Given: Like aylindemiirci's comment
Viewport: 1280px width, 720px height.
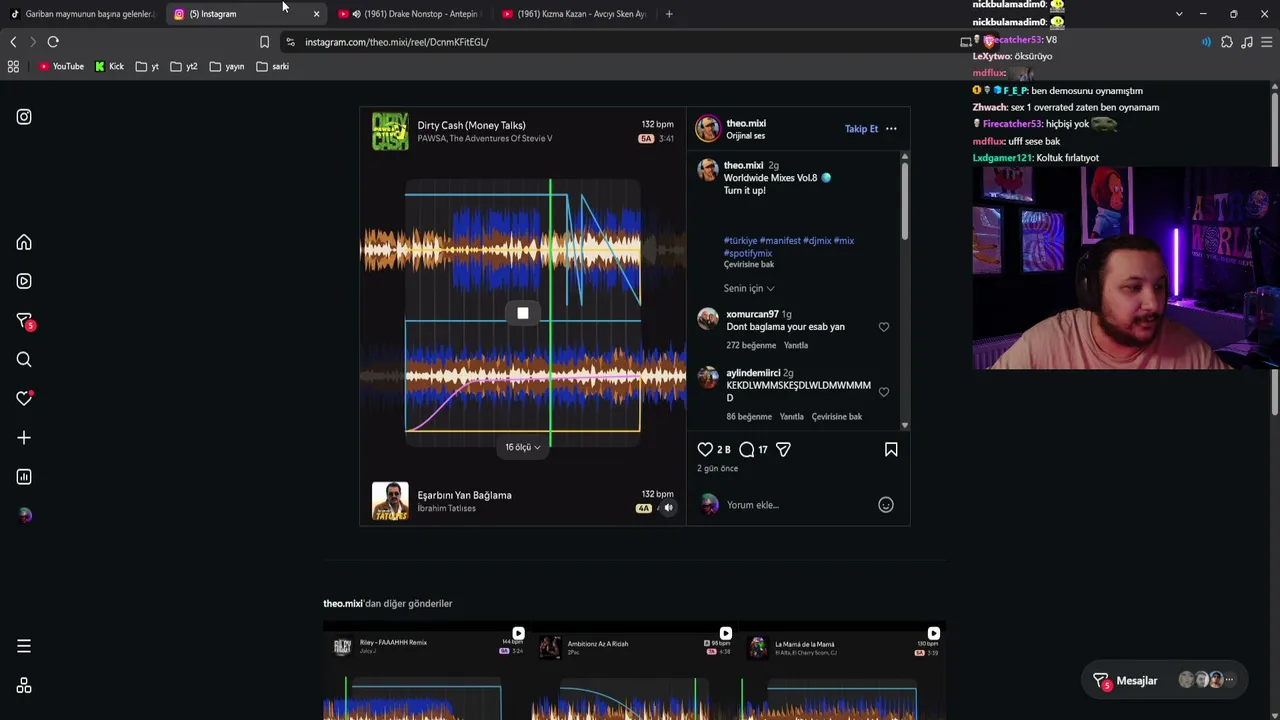Looking at the screenshot, I should pos(884,392).
